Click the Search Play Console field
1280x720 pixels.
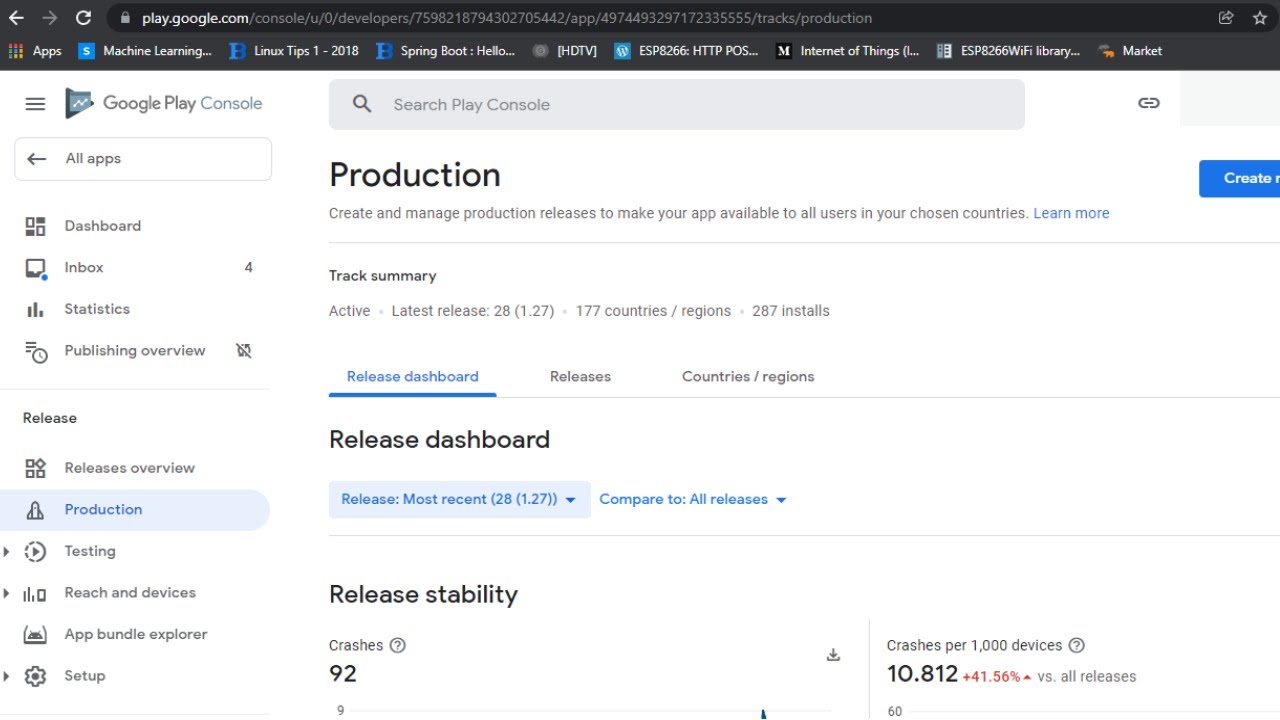tap(677, 104)
